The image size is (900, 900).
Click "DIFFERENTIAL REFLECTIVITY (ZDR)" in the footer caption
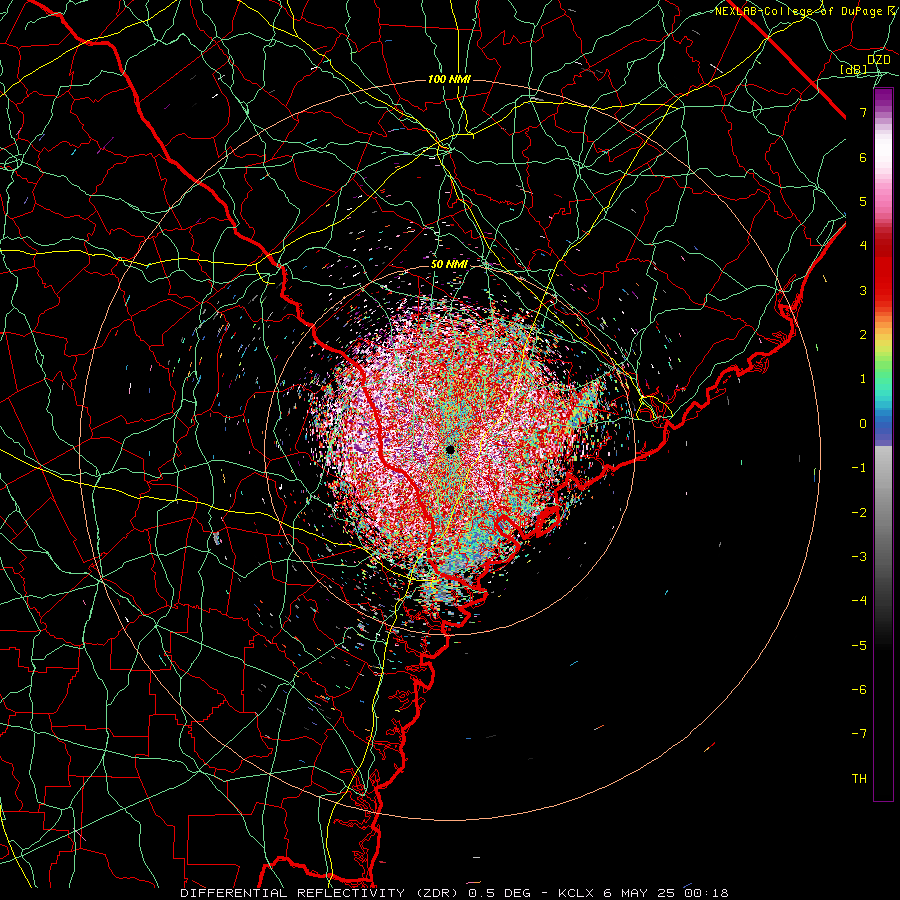[321, 893]
